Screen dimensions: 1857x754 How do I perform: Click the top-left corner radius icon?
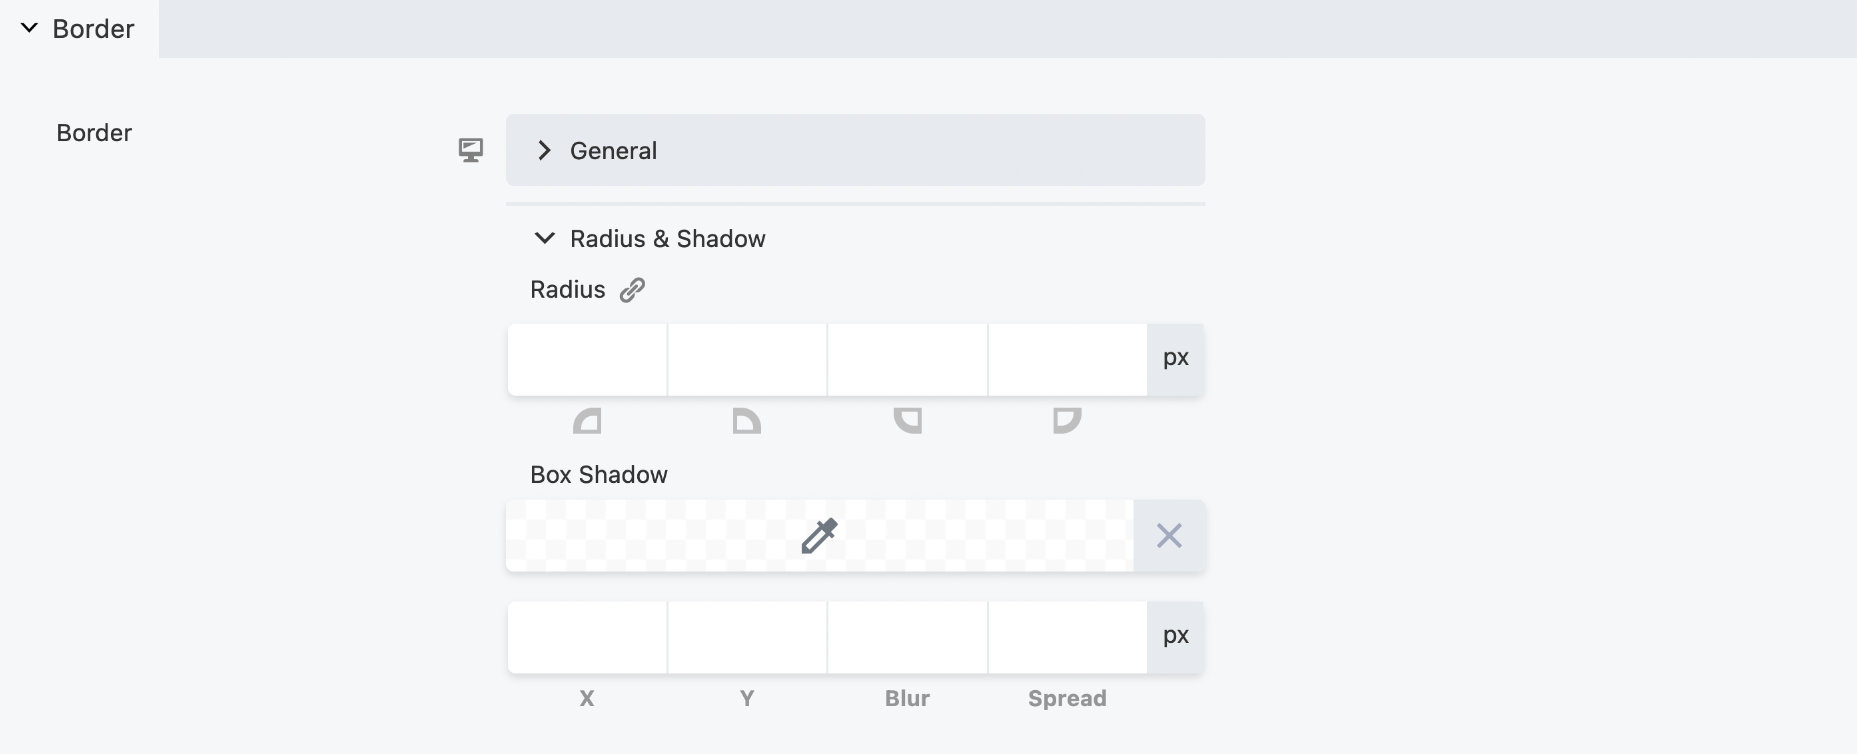[x=587, y=421]
